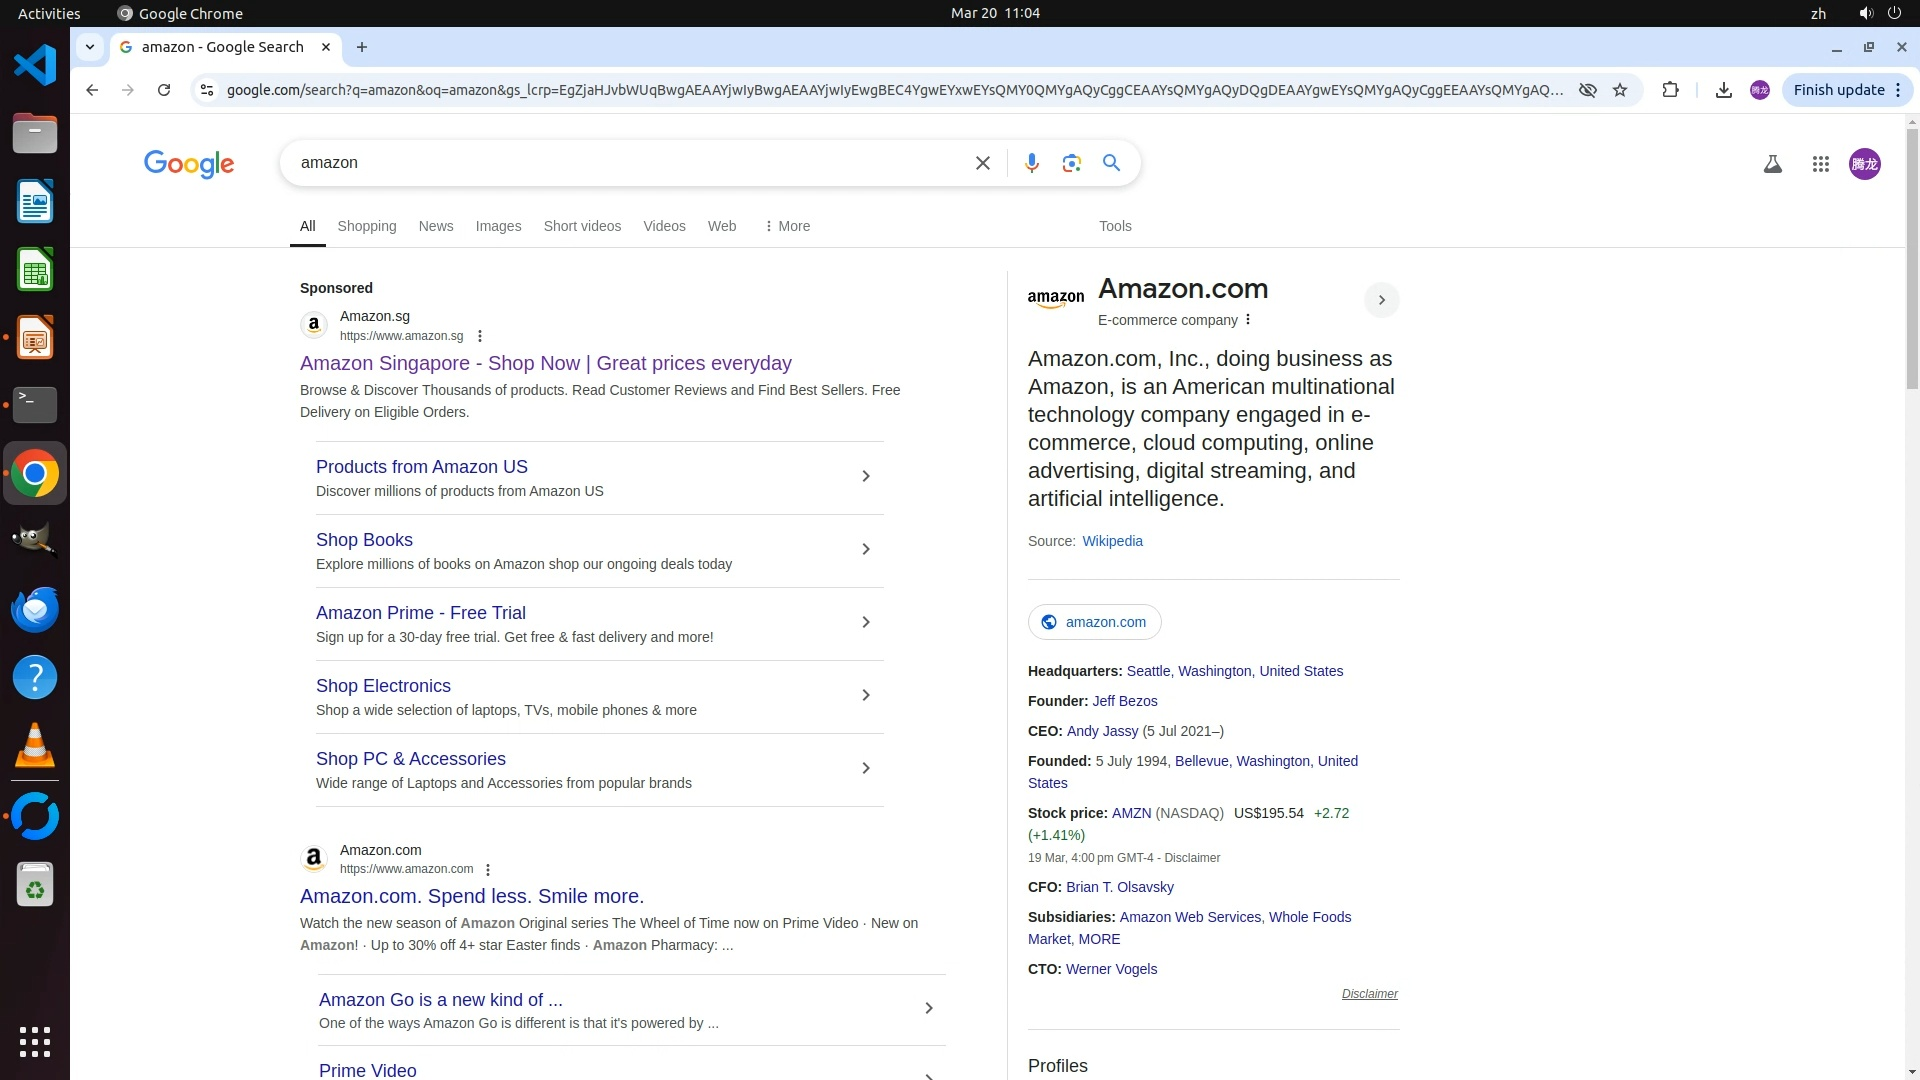Click the amazon.com website button

click(1094, 622)
